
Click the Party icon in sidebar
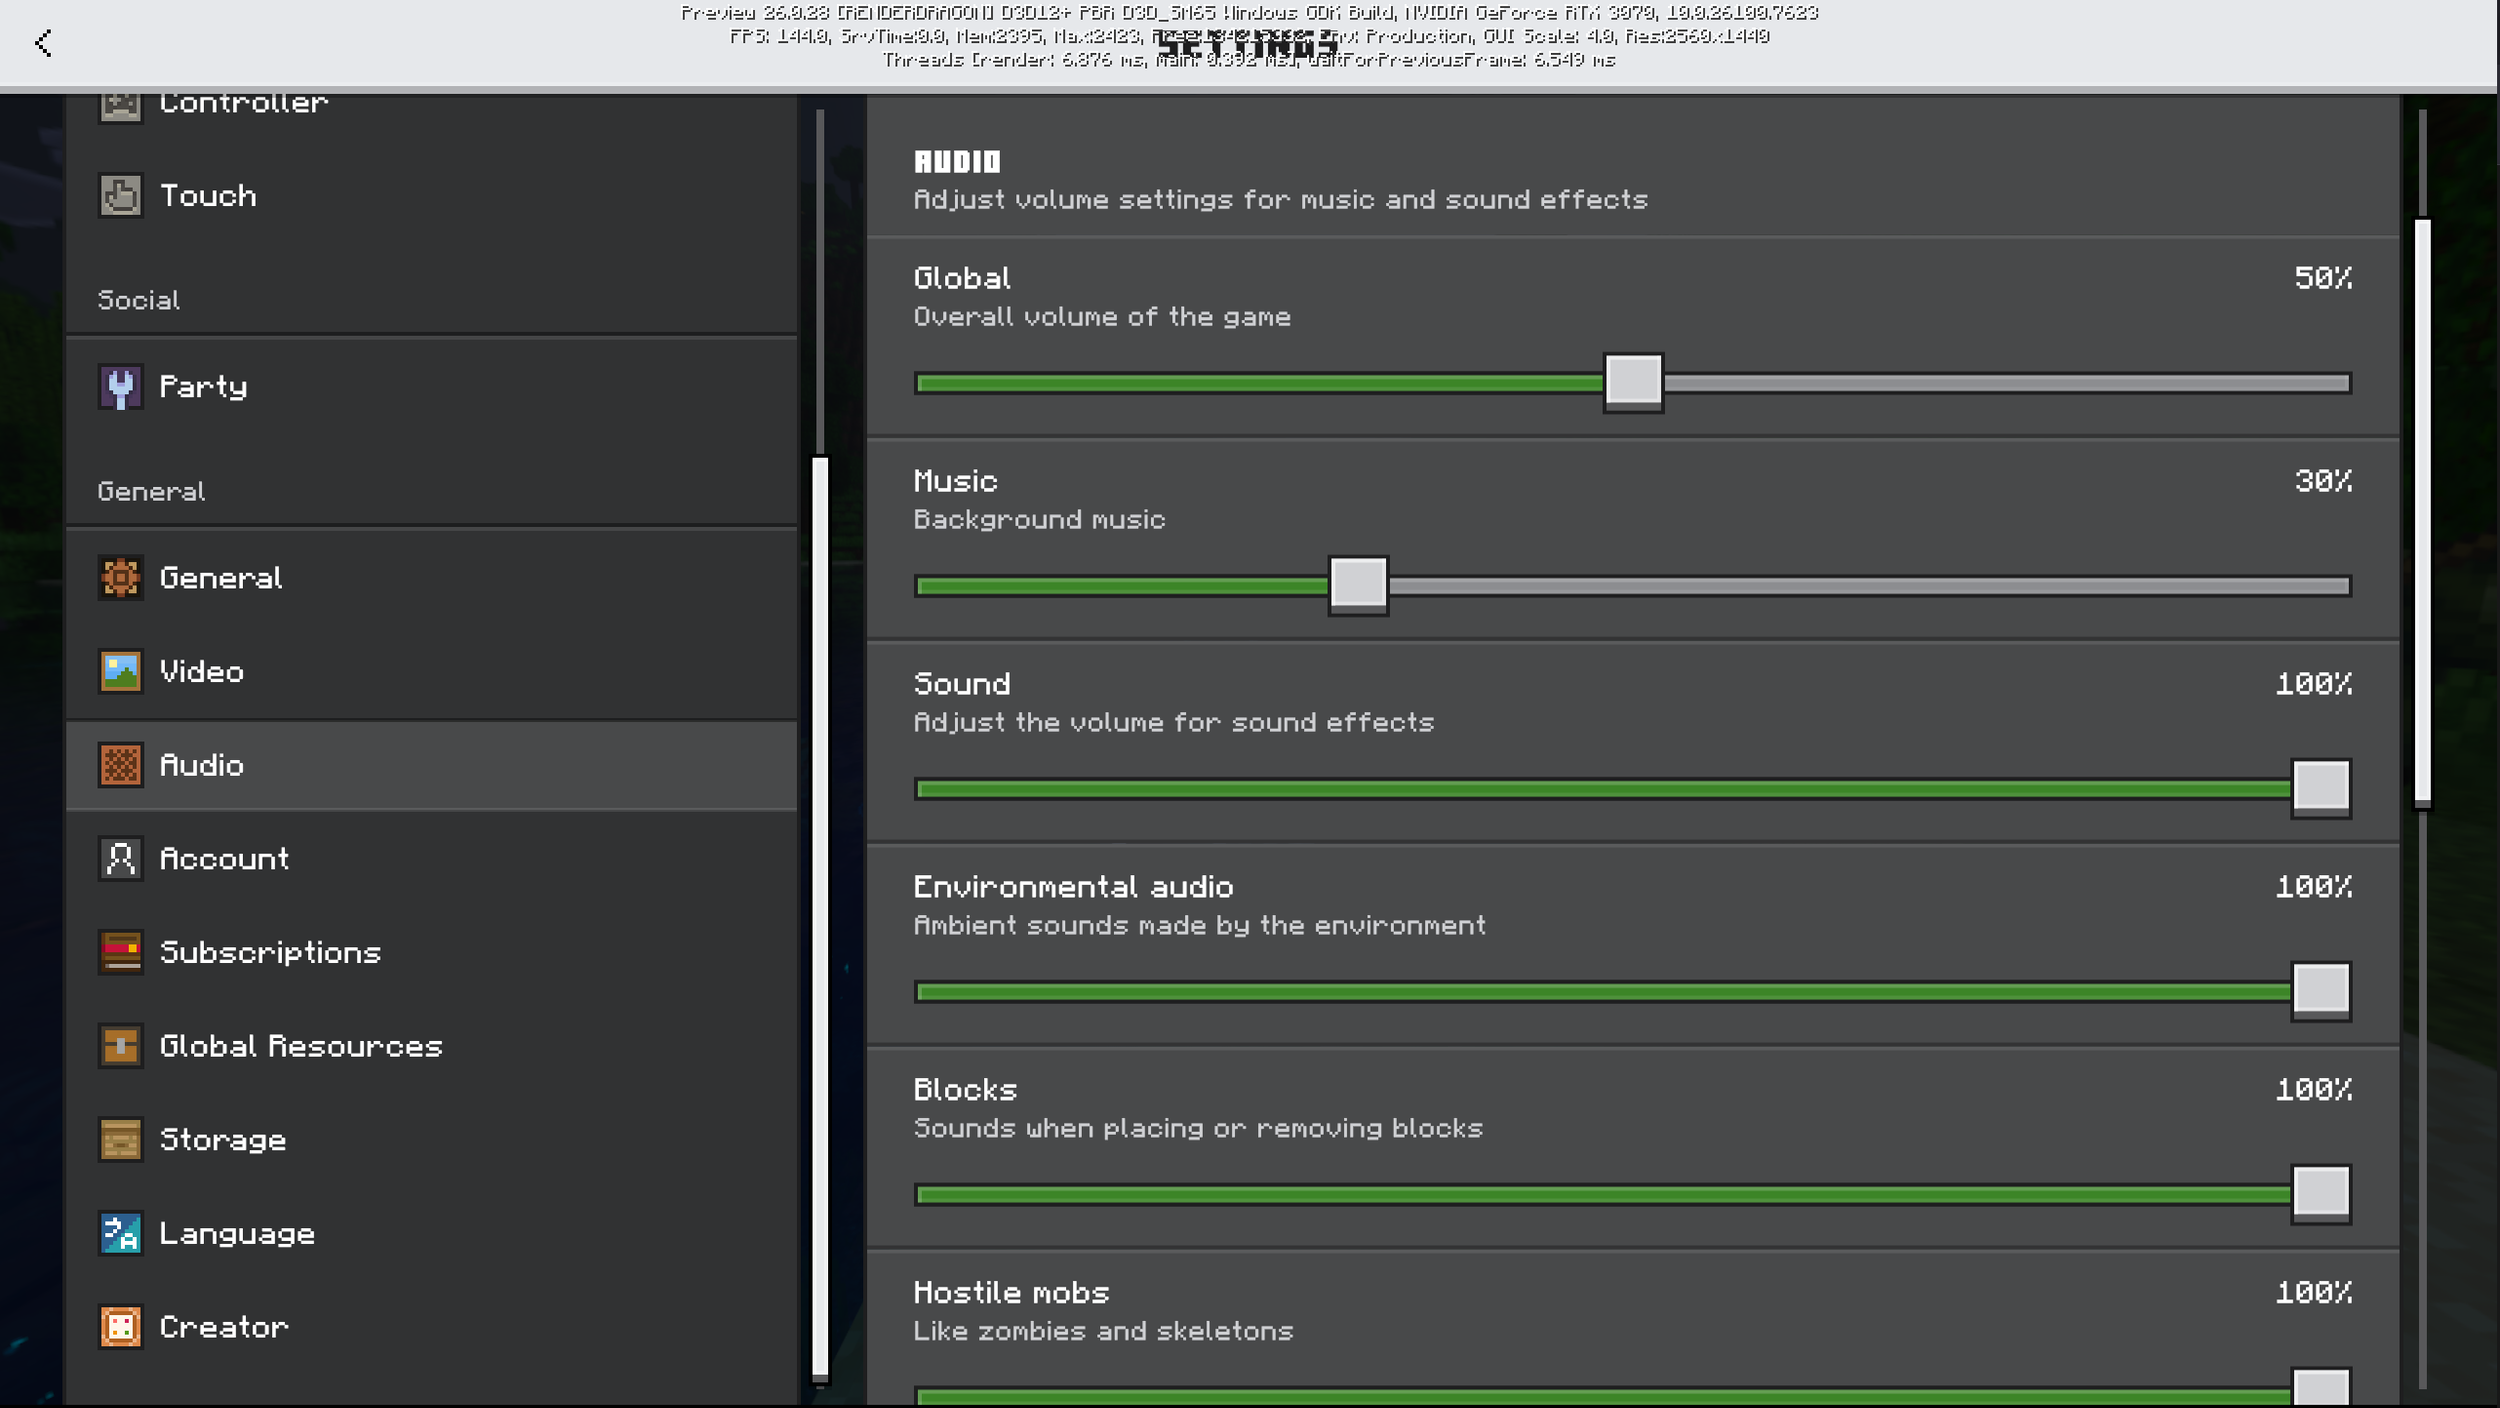[x=120, y=387]
